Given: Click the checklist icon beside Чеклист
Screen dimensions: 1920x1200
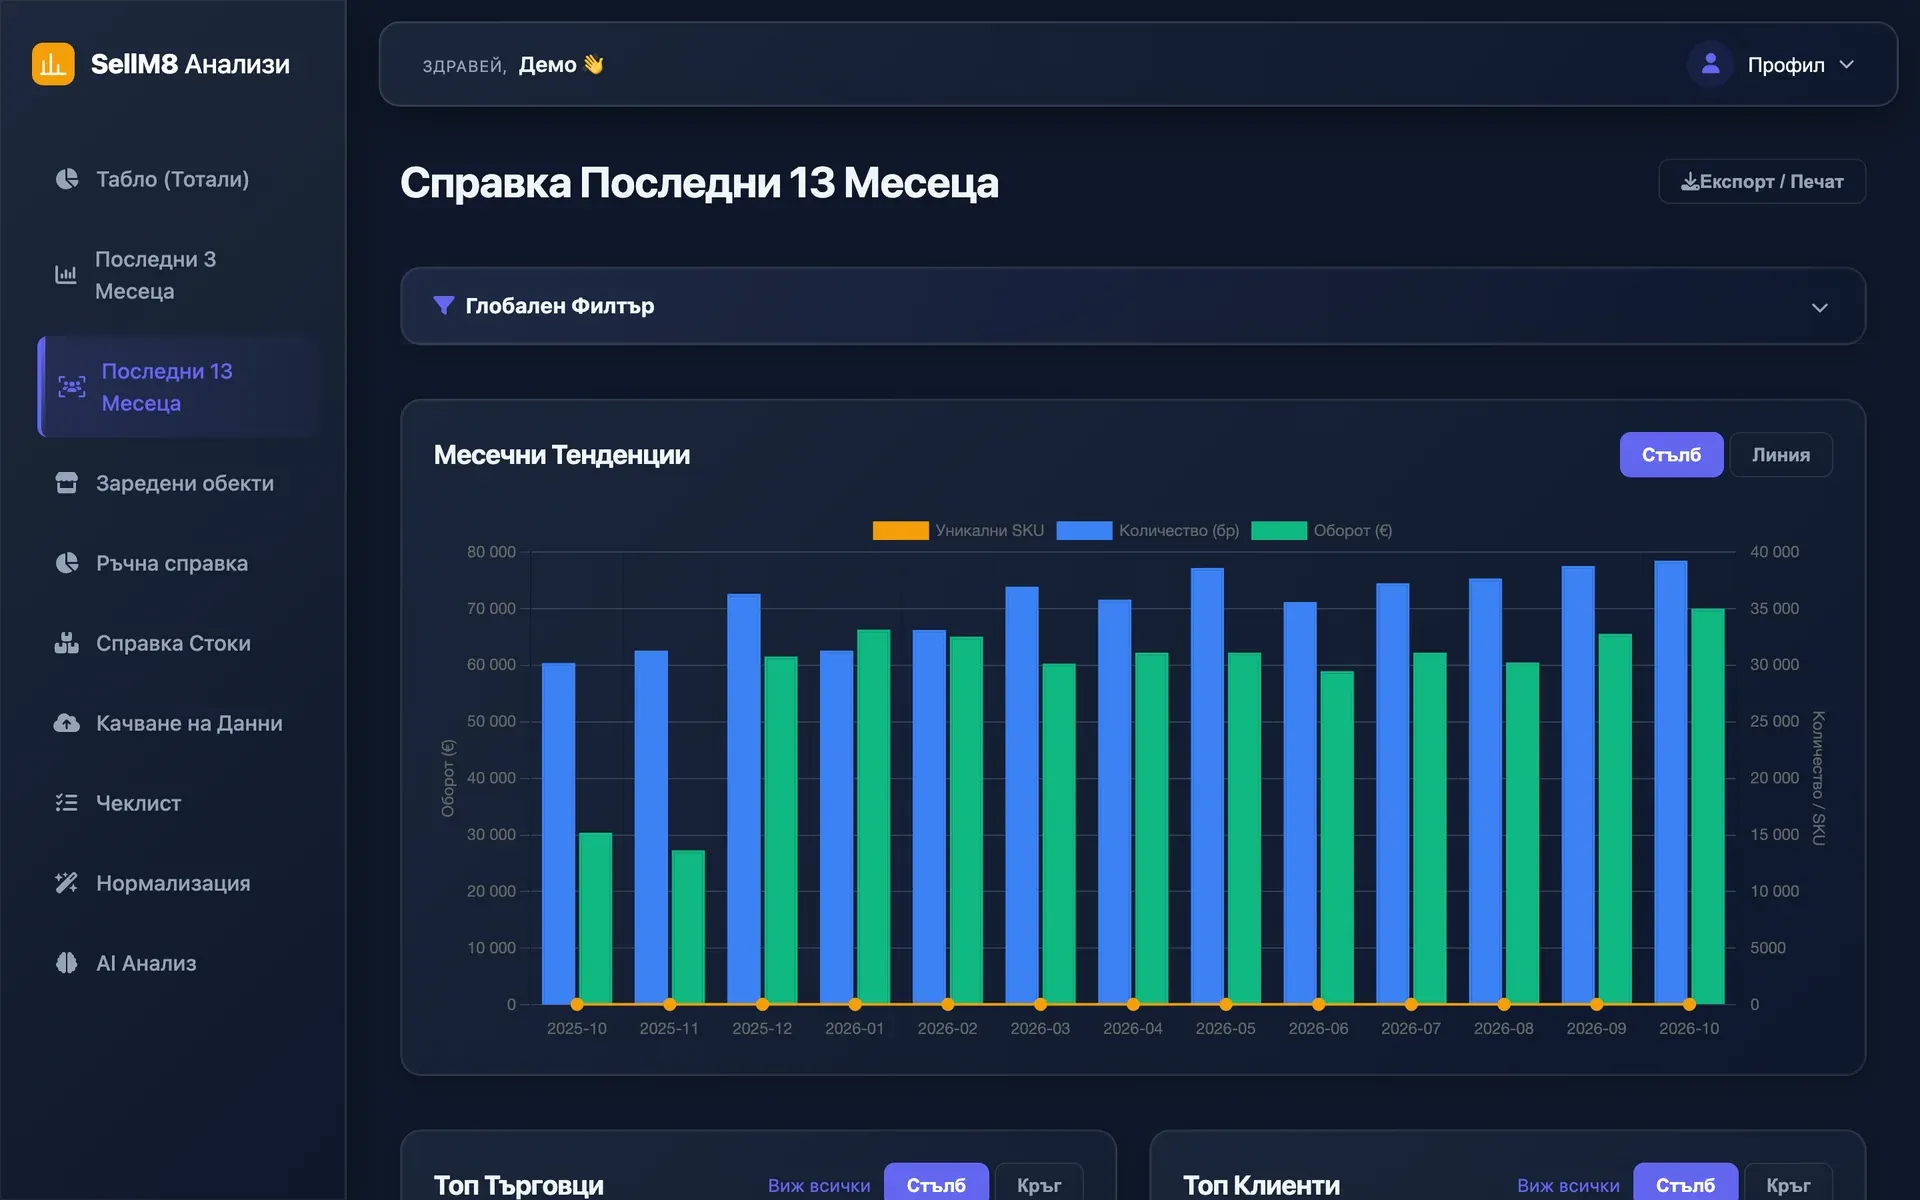Looking at the screenshot, I should pos(67,803).
